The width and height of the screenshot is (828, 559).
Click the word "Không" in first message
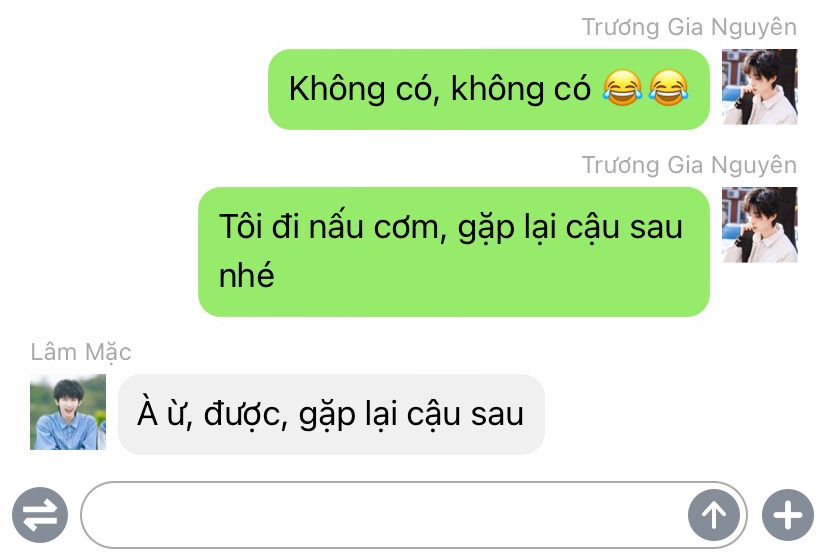[337, 89]
